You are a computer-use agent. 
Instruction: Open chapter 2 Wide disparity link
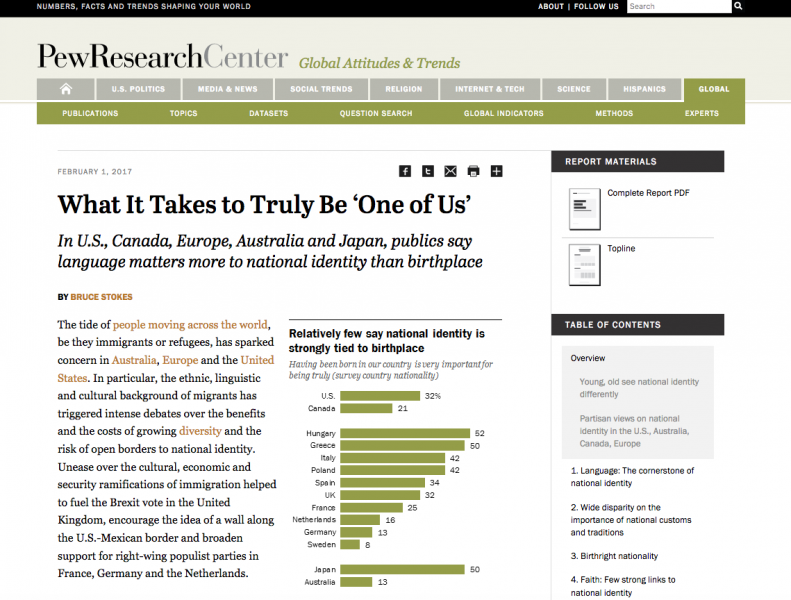click(631, 520)
